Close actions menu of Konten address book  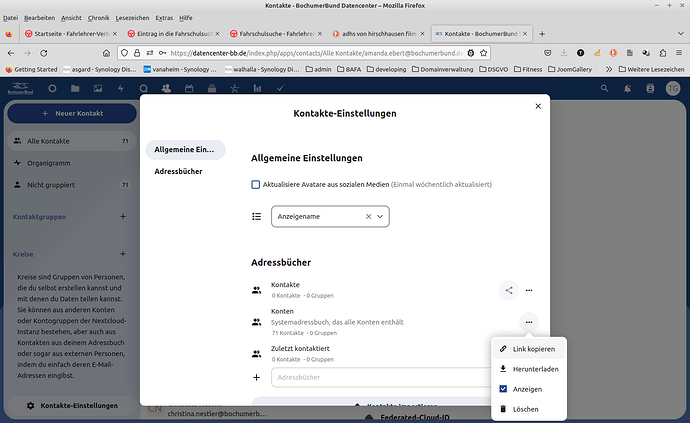point(529,321)
